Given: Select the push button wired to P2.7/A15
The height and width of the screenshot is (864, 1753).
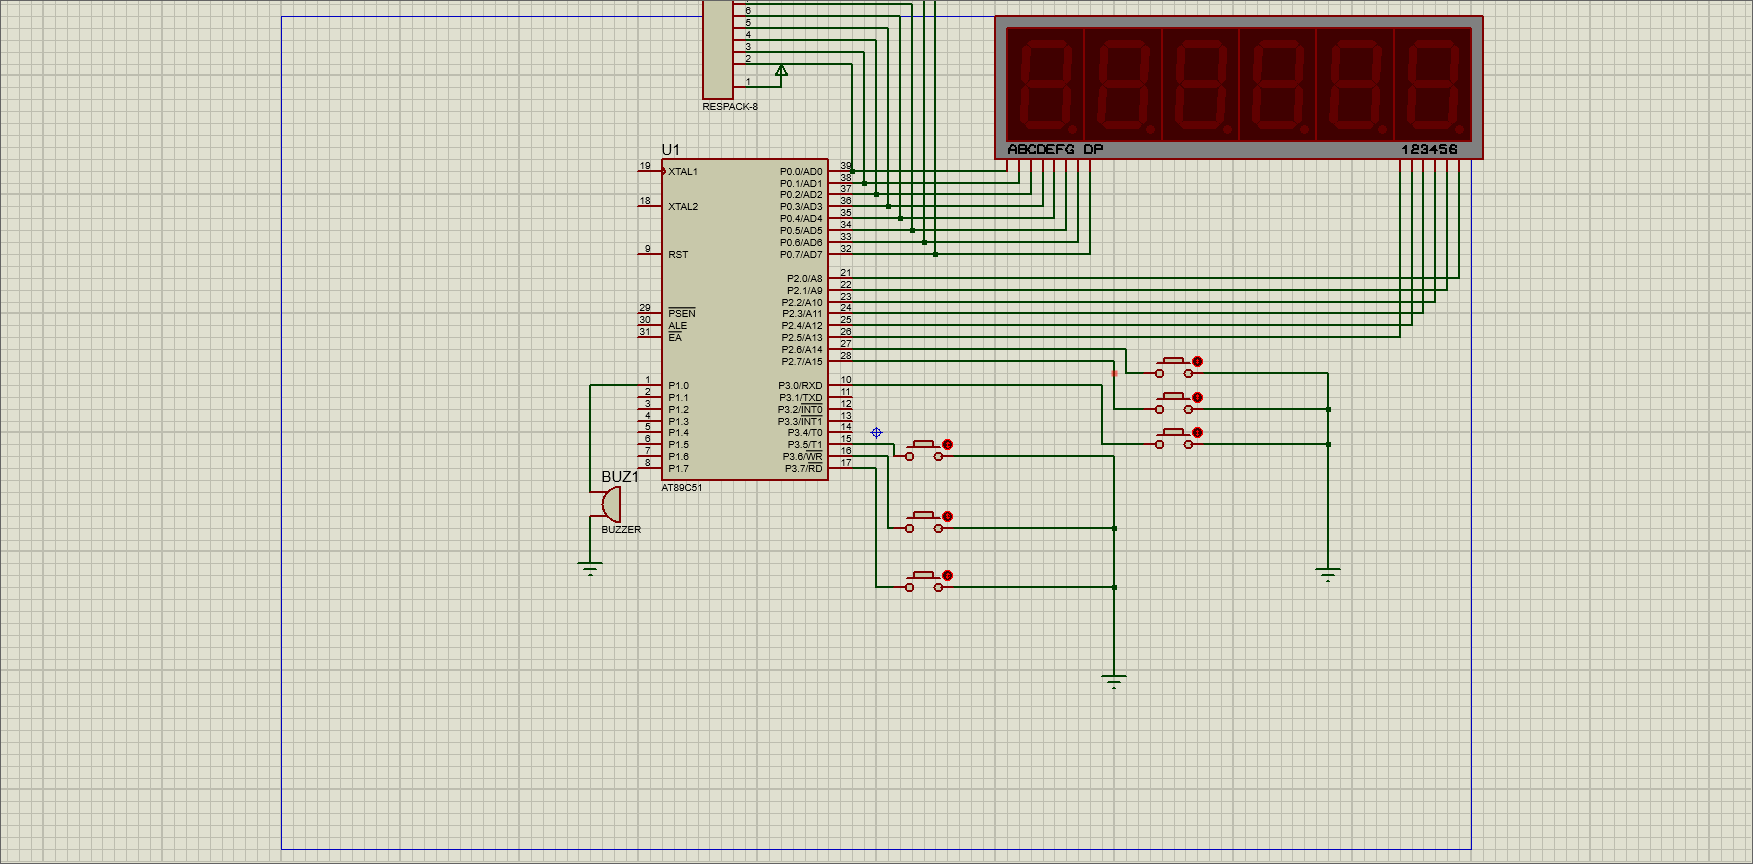Looking at the screenshot, I should [1175, 403].
